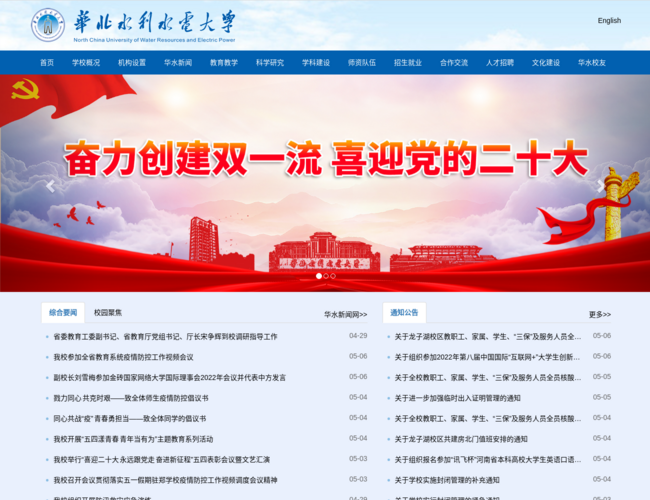
Task: Open notice 关于学校实施封闭管理的补充通知
Action: click(x=447, y=480)
